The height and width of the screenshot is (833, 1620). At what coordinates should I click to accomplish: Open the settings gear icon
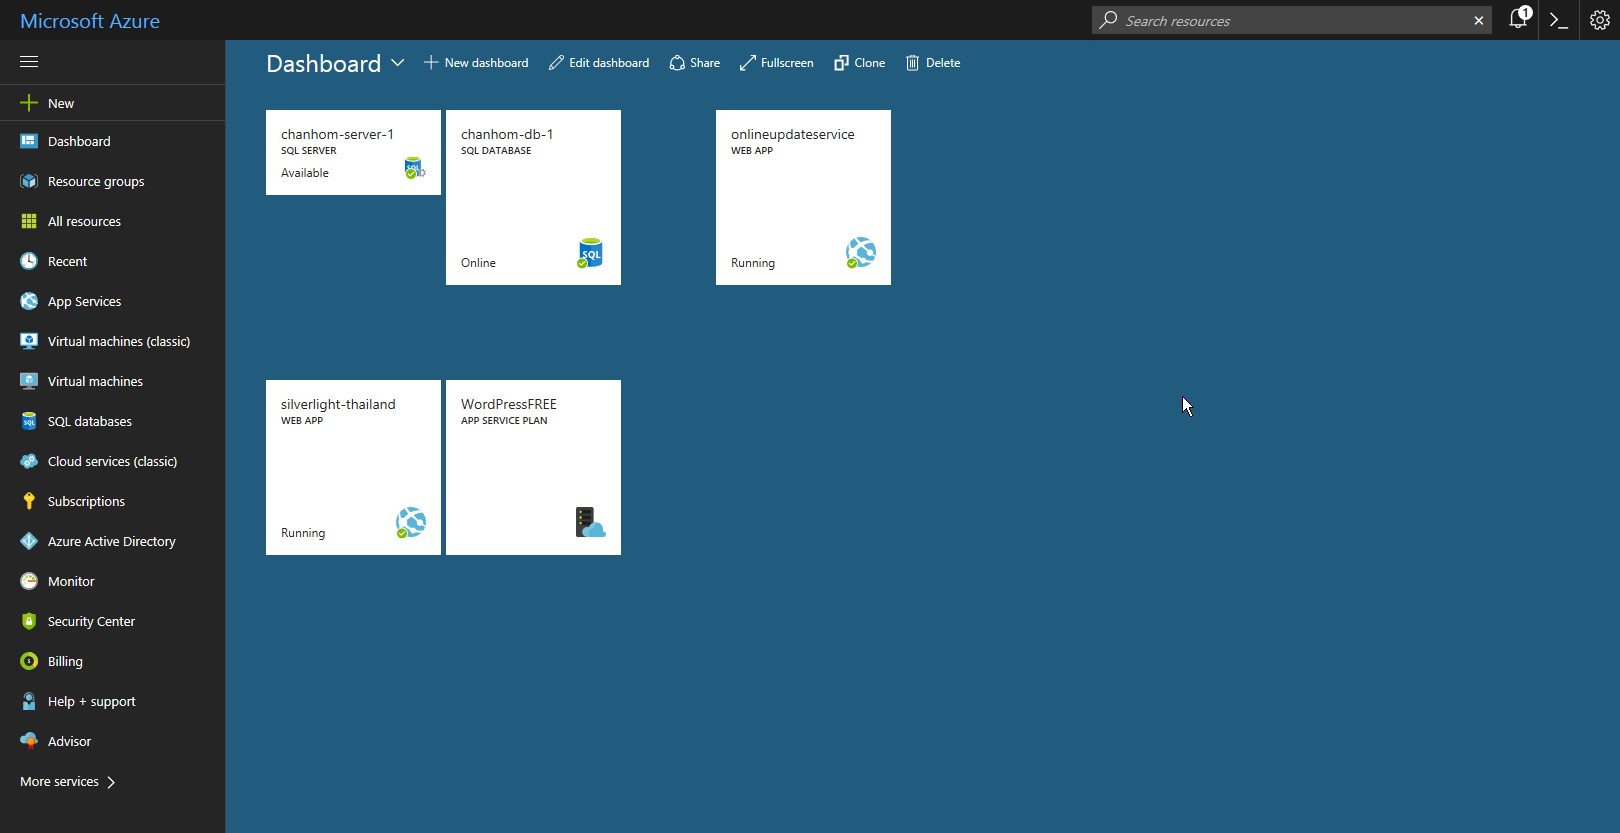pos(1600,20)
